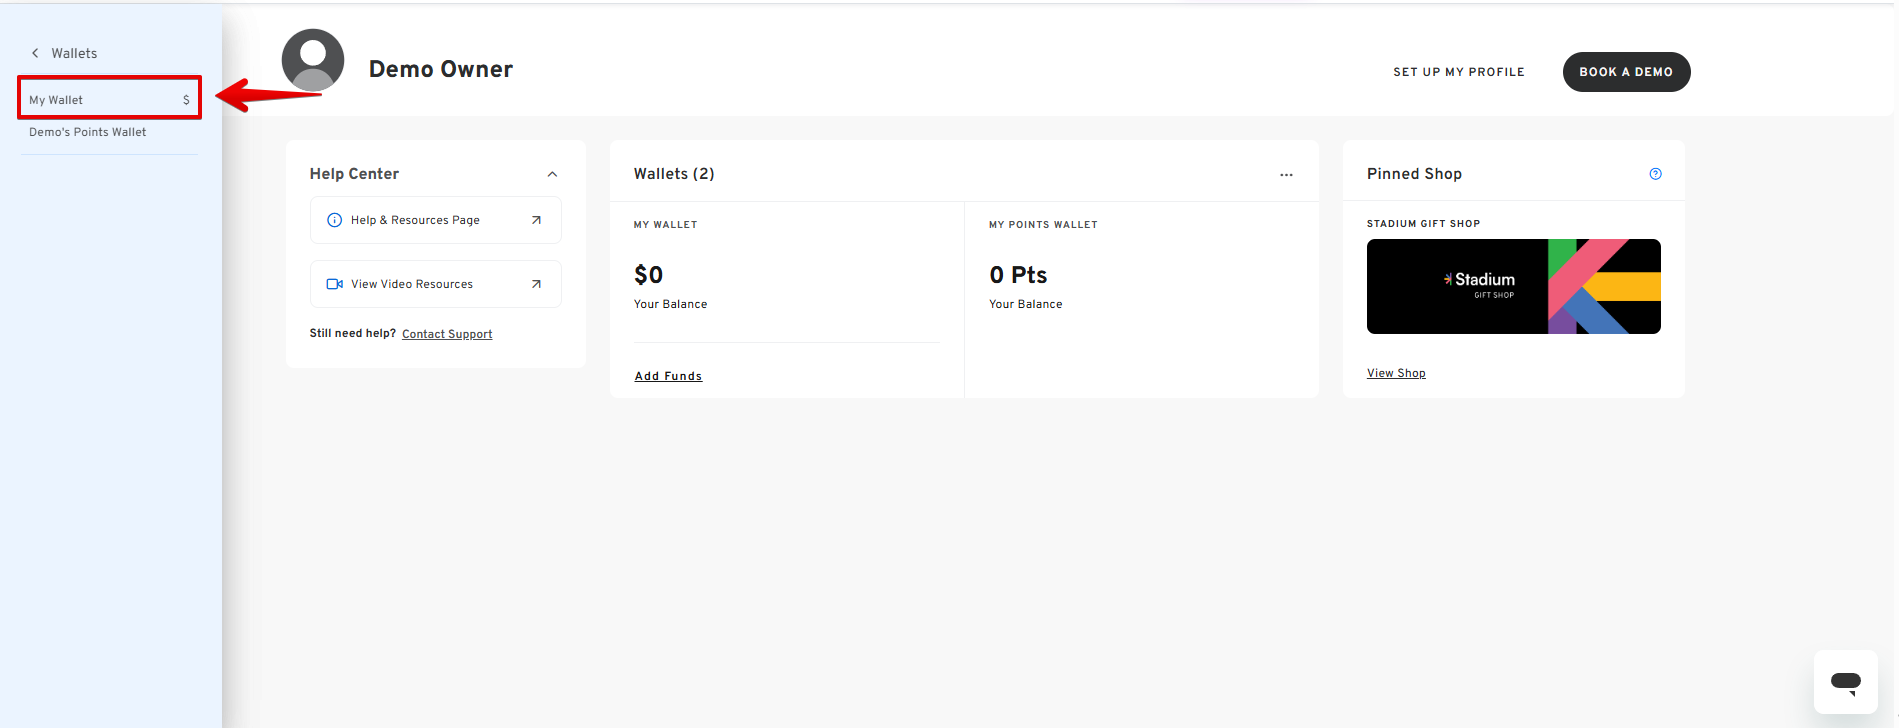Click external link arrow on Help & Resources Page

point(536,220)
